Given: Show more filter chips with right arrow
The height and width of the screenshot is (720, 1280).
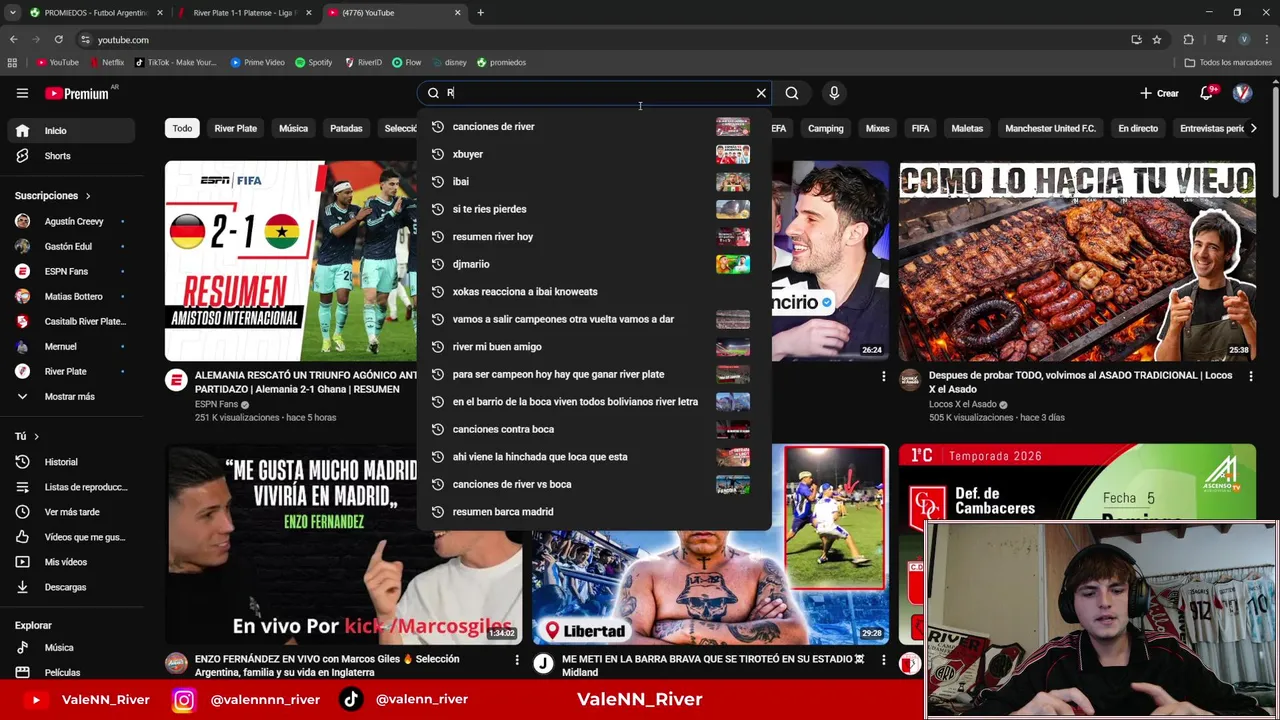Looking at the screenshot, I should pyautogui.click(x=1253, y=128).
